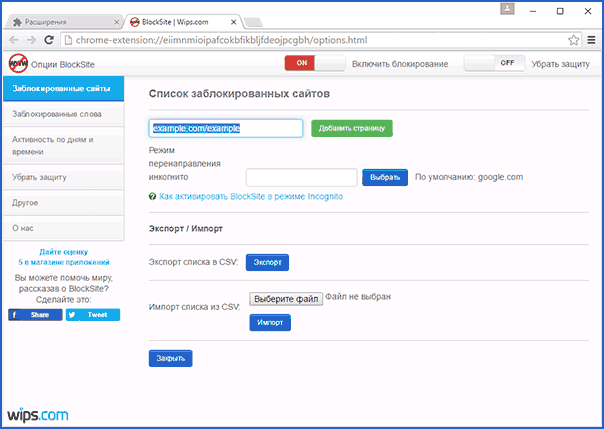Viewport: 604px width, 429px height.
Task: Close the Расширения tab via its X
Action: pyautogui.click(x=116, y=22)
